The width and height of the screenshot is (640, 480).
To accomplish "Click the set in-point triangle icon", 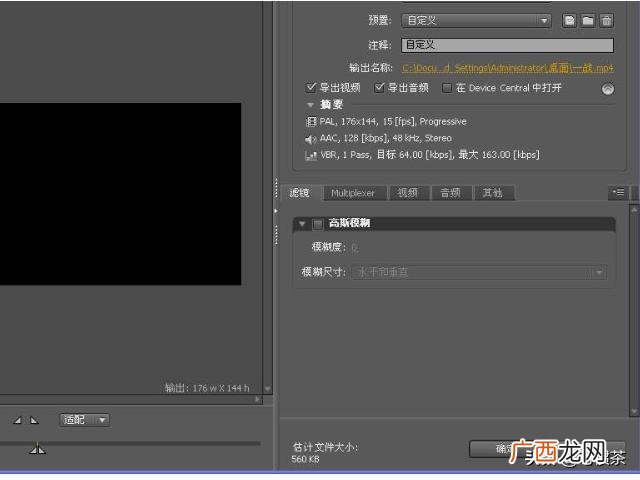I will click(x=18, y=420).
